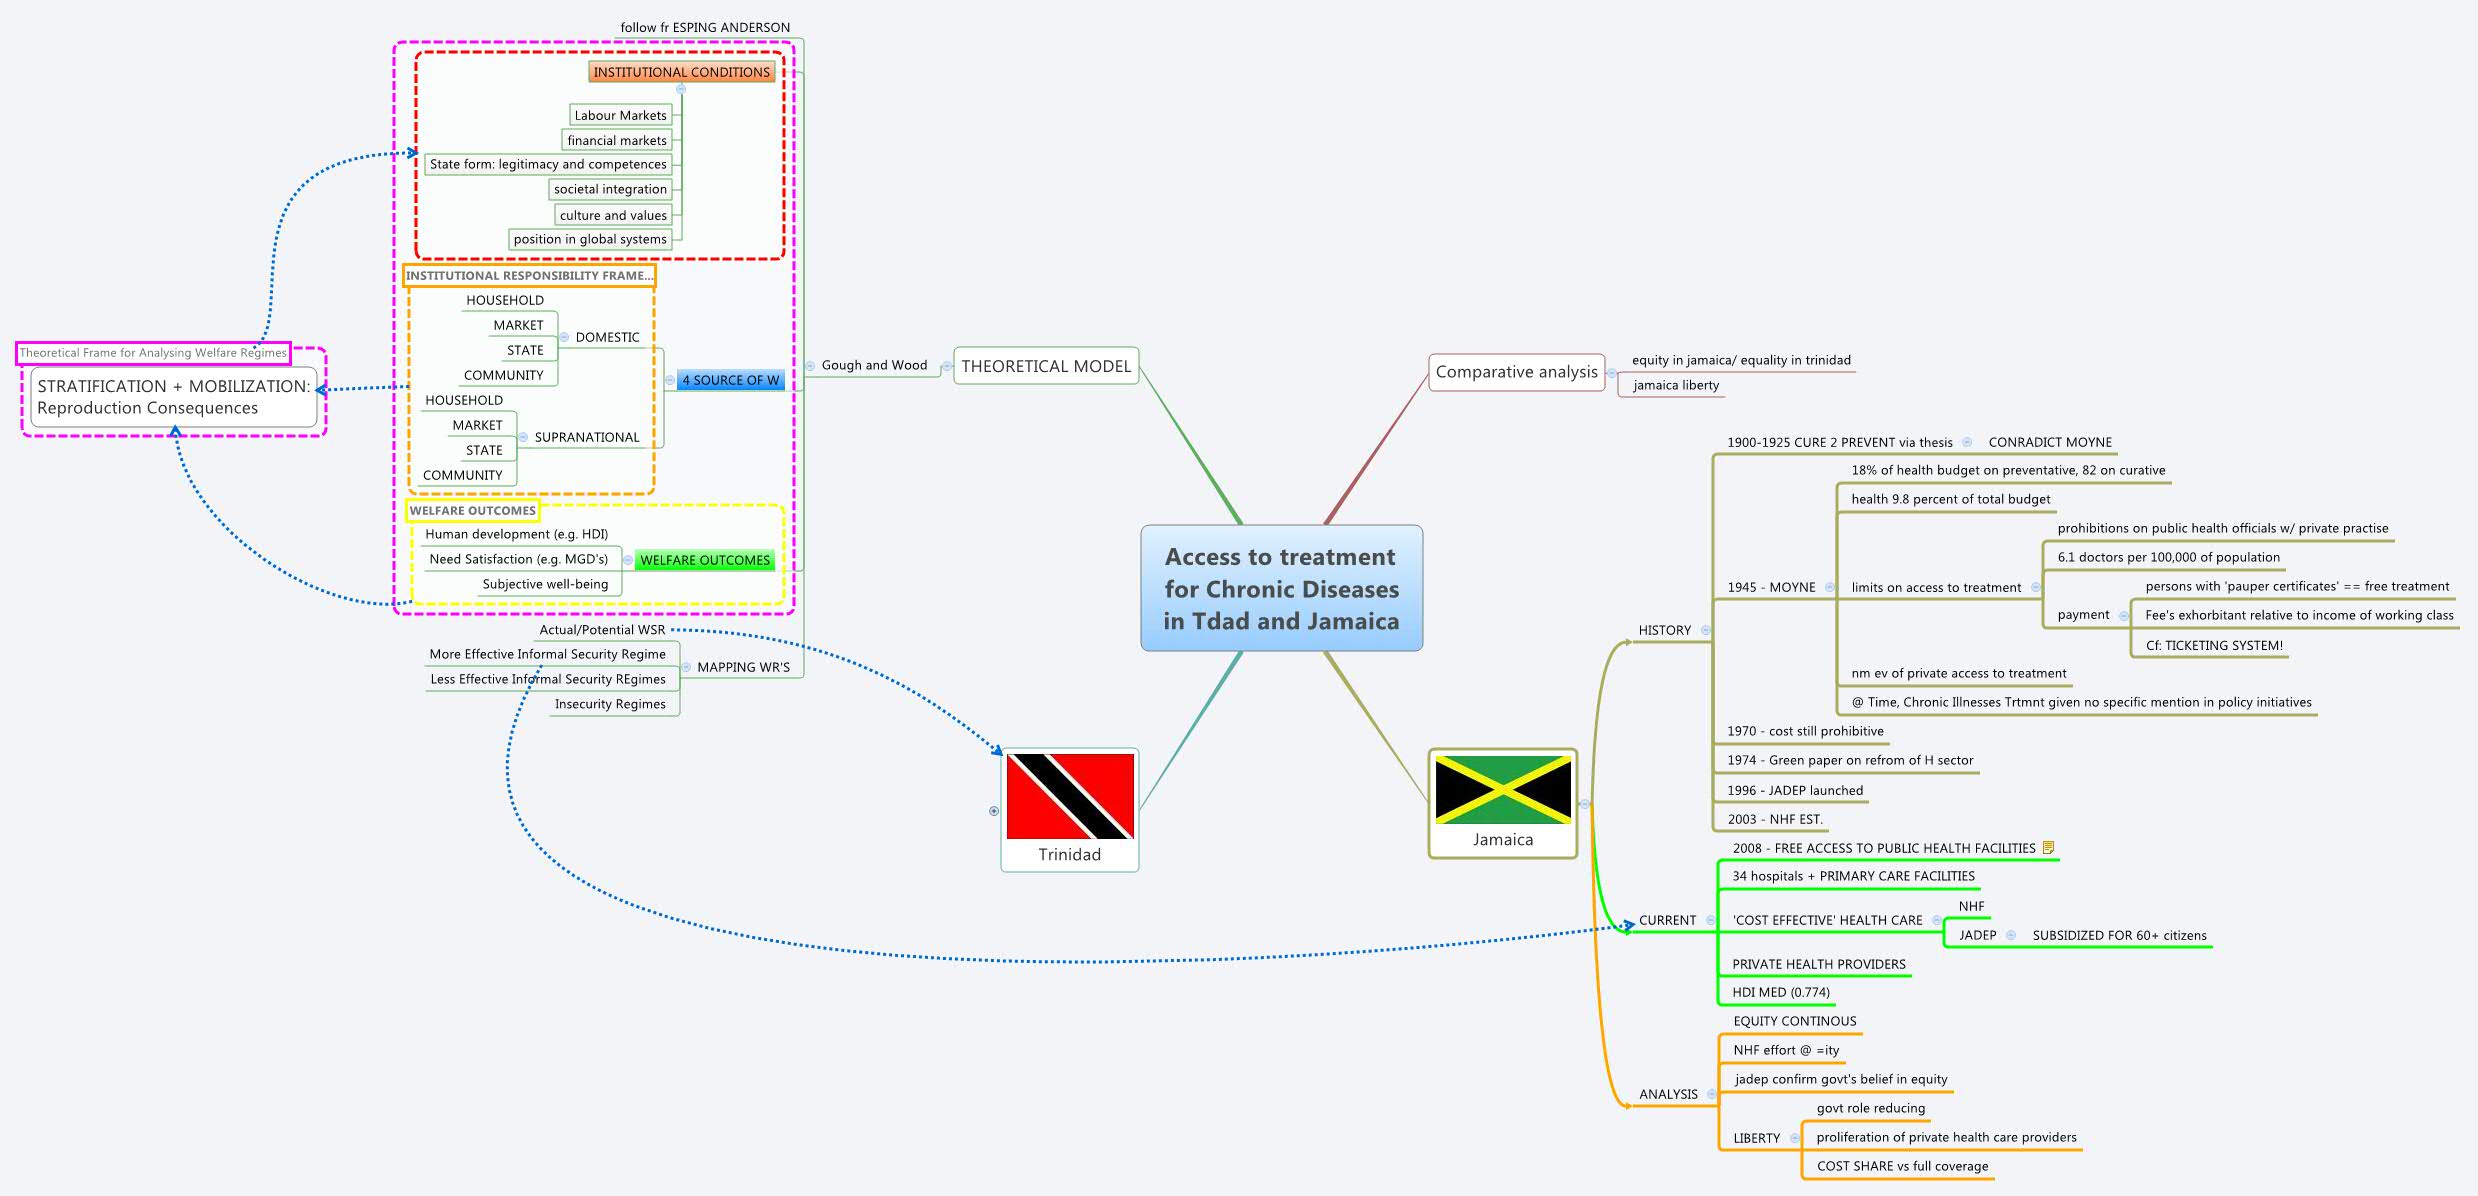Collapse the CURRENT branch
Image resolution: width=2478 pixels, height=1196 pixels.
1711,920
